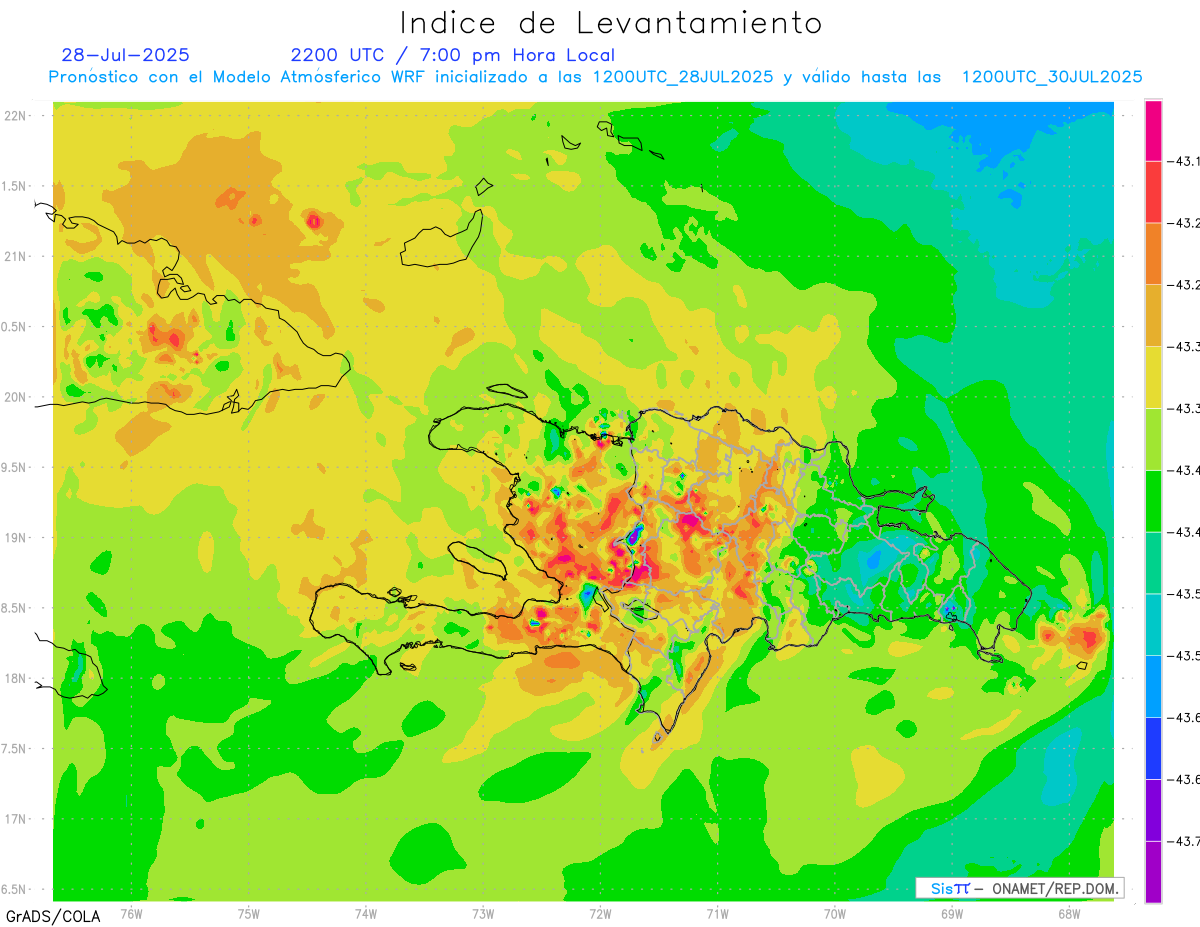1200x927 pixels.
Task: Click the "74W" longitude label
Action: (366, 913)
